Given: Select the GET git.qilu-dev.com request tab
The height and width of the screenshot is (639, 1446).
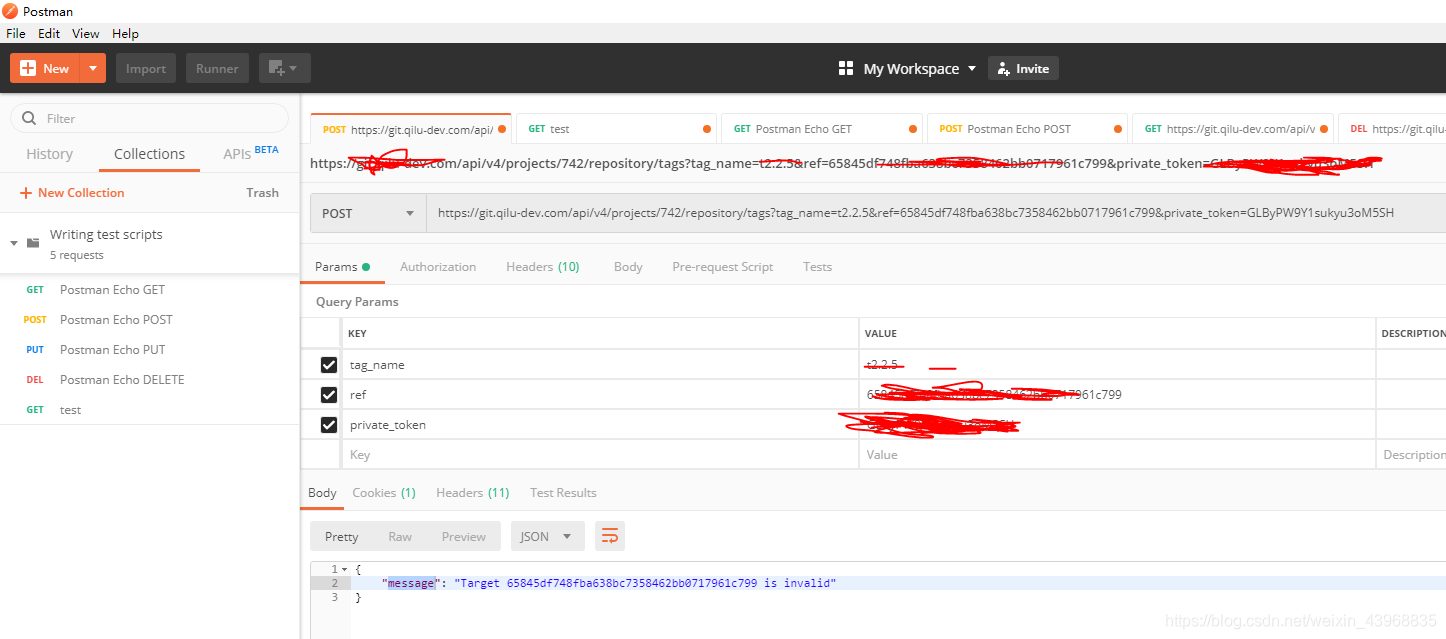Looking at the screenshot, I should click(x=1233, y=129).
